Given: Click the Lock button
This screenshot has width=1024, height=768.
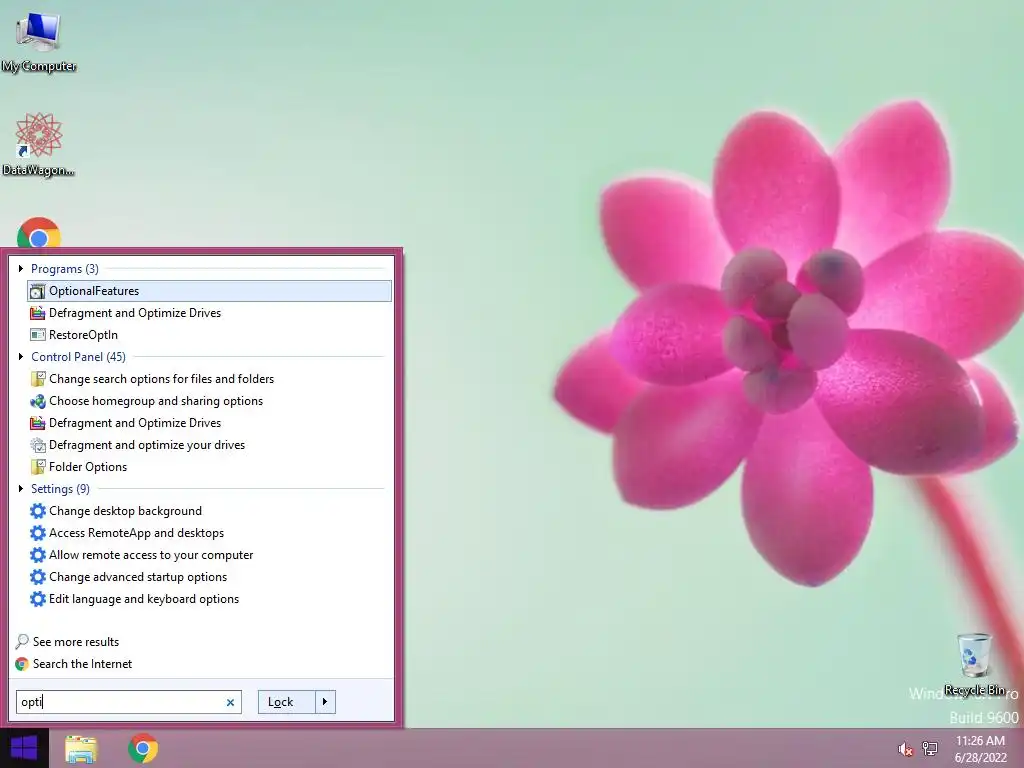Looking at the screenshot, I should [287, 702].
